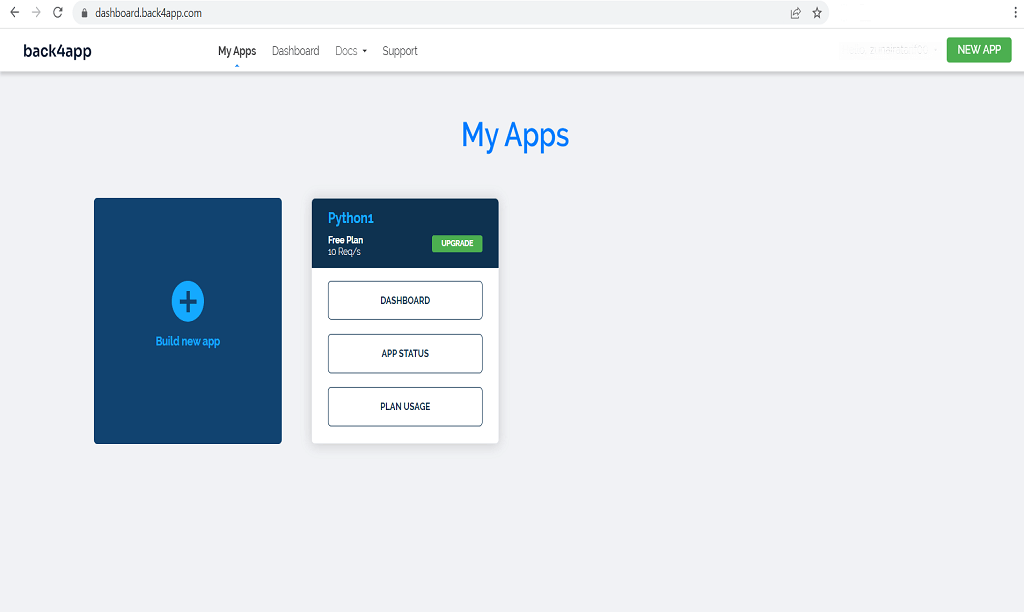Screen dimensions: 1024x612
Task: Bookmark this page with the star icon
Action: 817,13
